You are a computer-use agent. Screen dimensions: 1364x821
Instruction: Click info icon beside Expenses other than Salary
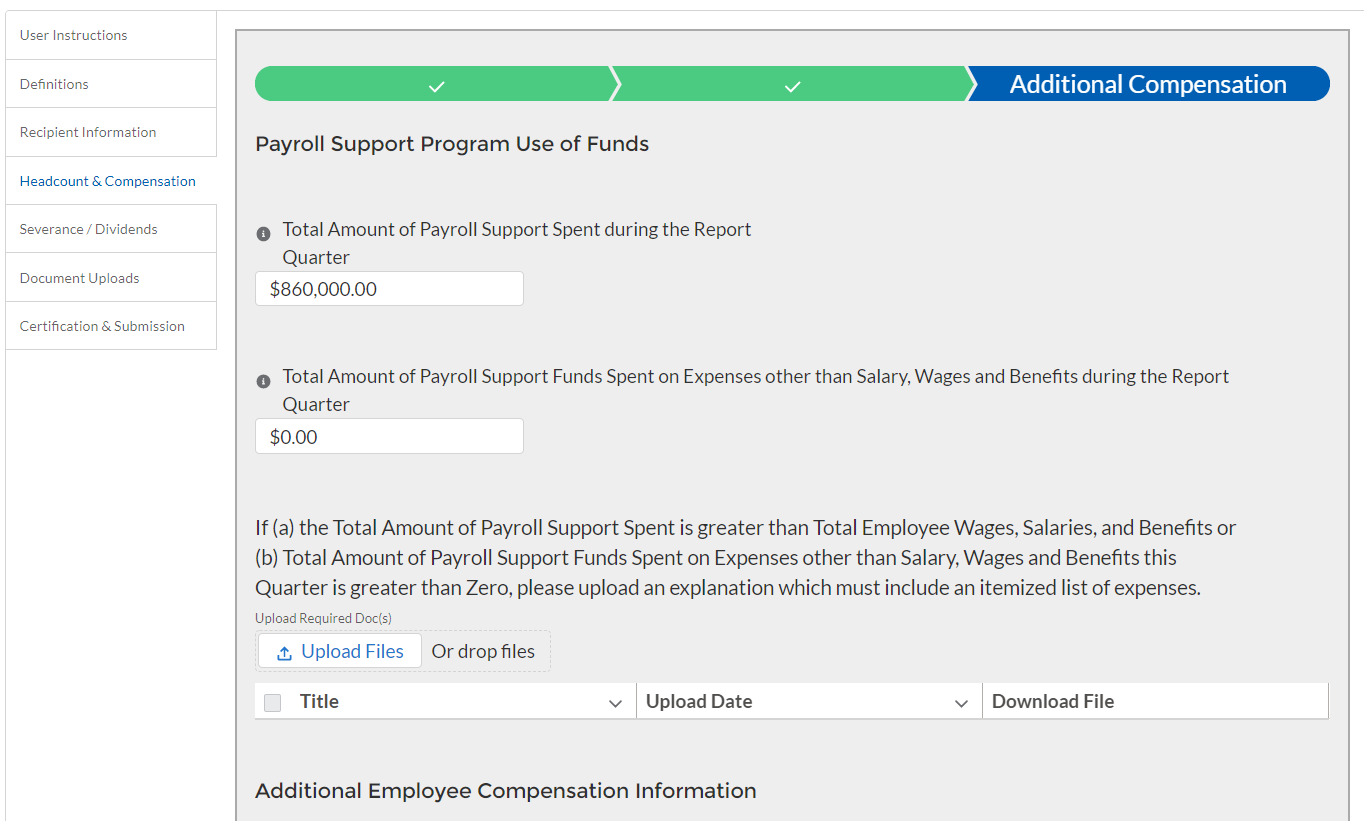264,381
